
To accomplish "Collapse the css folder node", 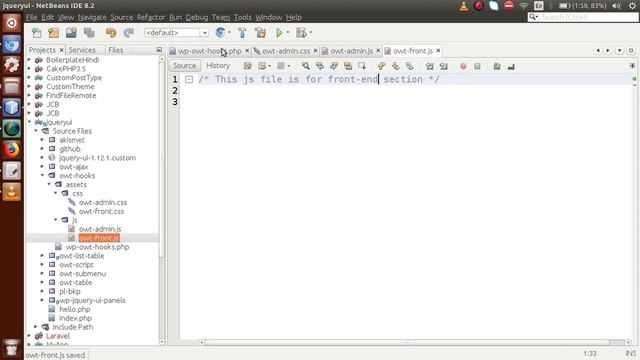I will 56,193.
